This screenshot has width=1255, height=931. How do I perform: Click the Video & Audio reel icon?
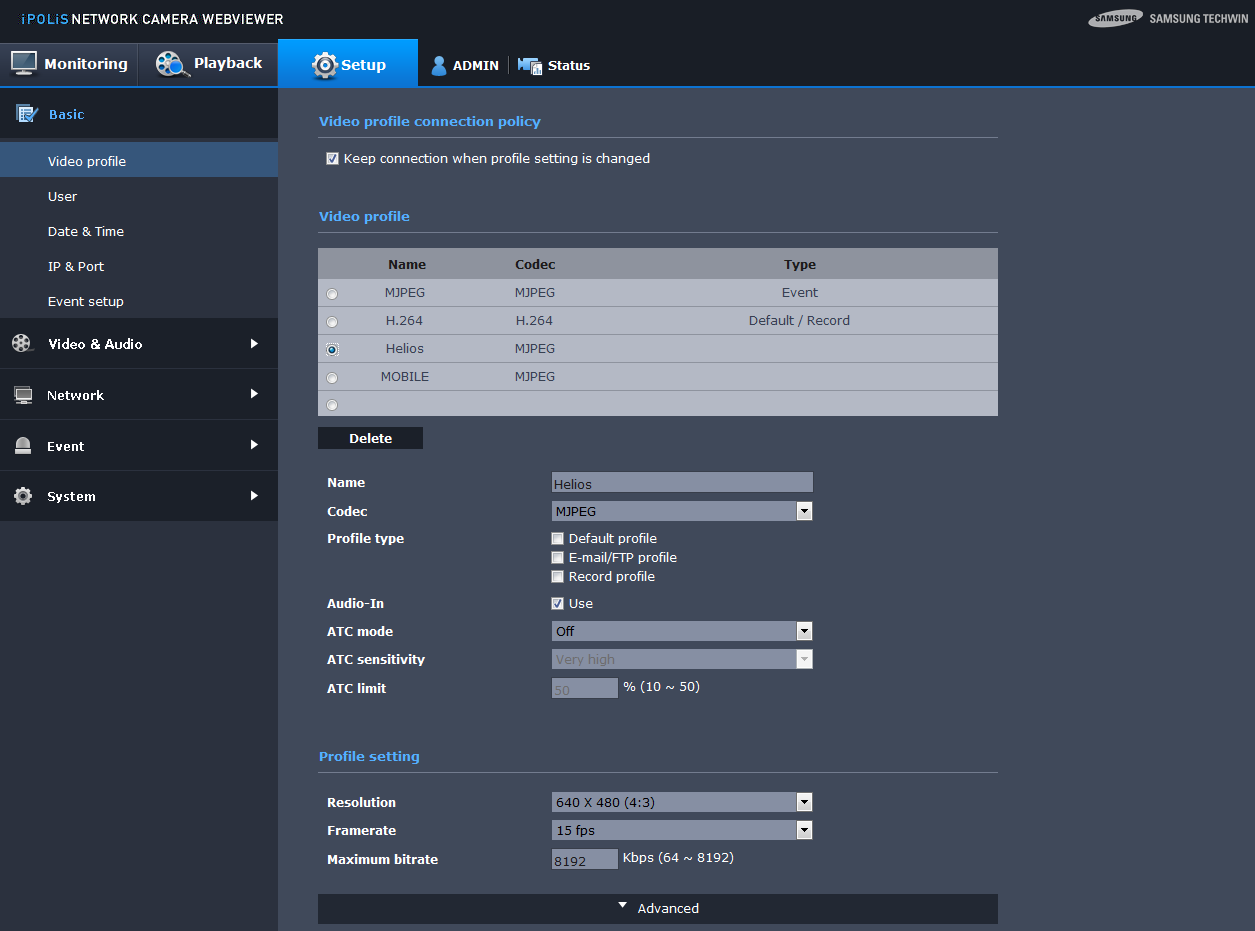tap(22, 343)
